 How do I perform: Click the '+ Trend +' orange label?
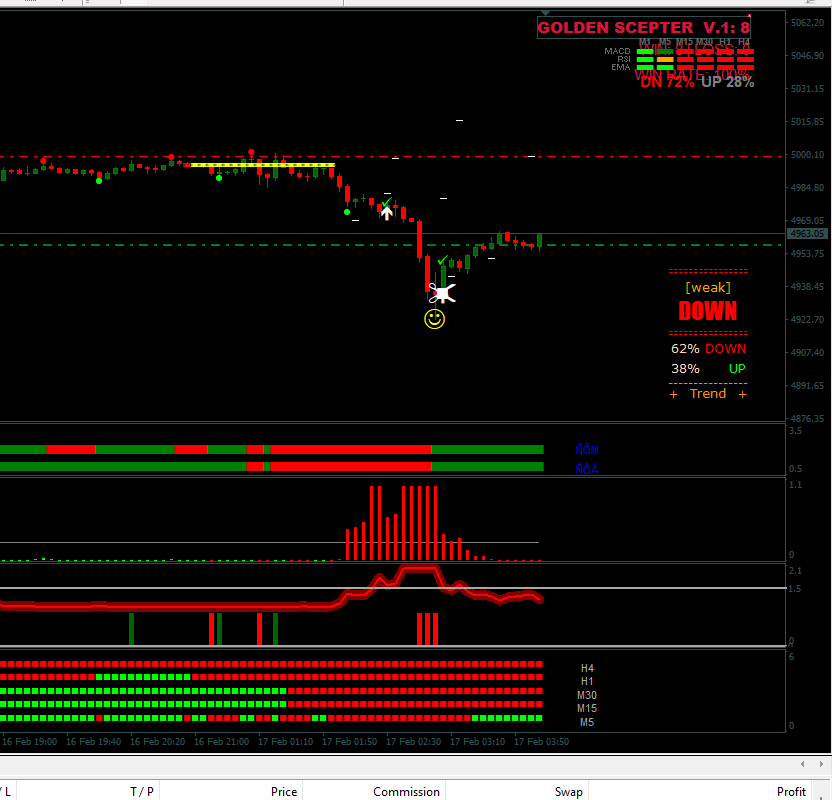pos(708,394)
